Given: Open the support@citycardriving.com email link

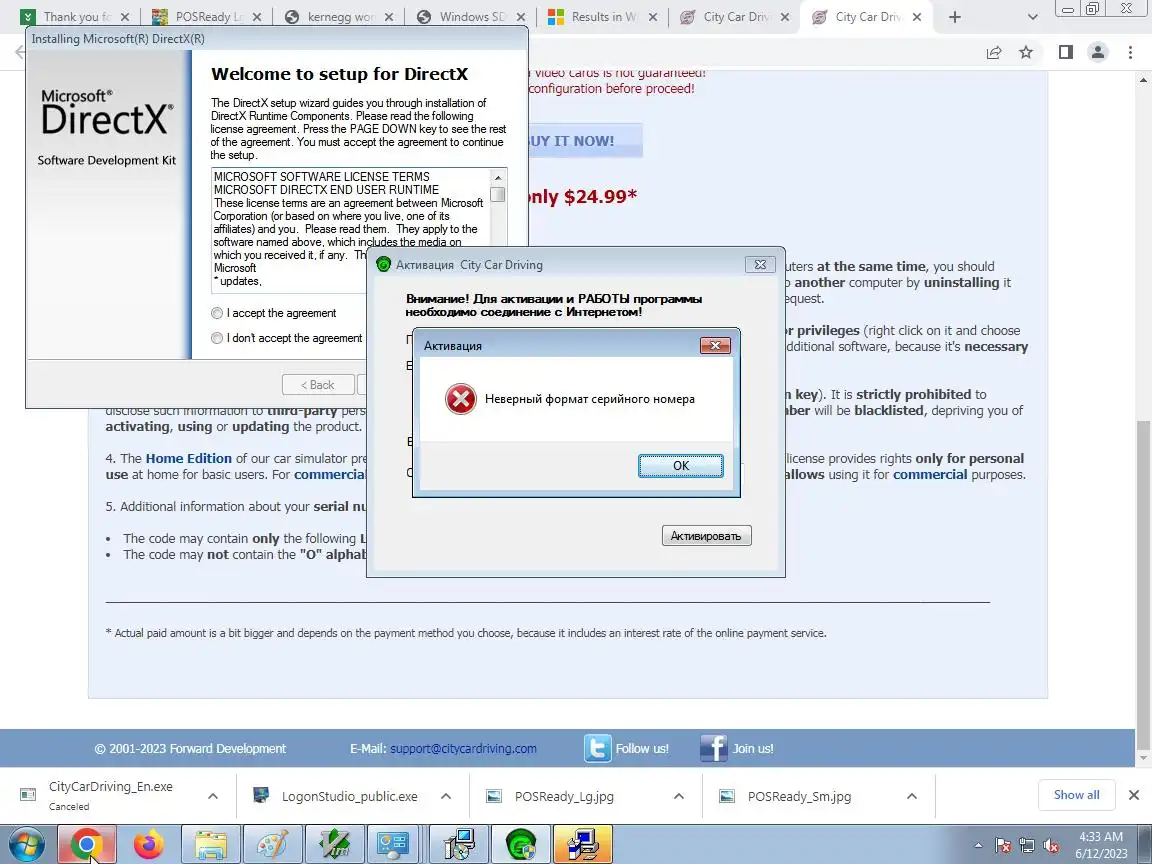Looking at the screenshot, I should pos(463,749).
